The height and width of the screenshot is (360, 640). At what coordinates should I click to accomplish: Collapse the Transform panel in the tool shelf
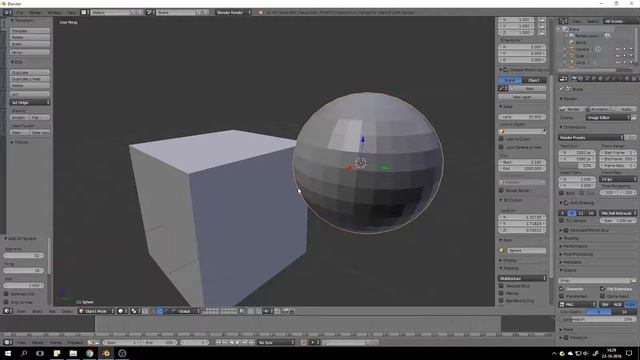pos(22,20)
